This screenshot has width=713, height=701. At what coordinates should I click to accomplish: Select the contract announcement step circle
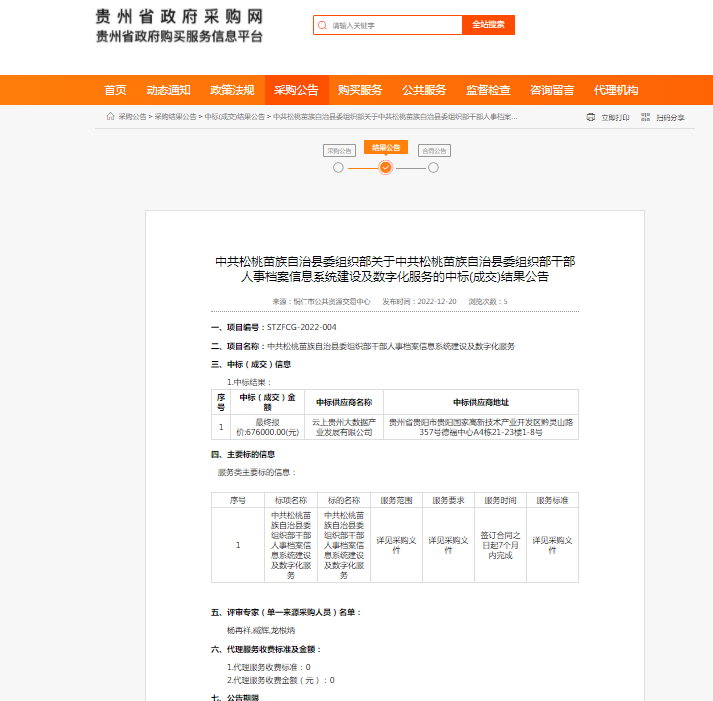(433, 168)
